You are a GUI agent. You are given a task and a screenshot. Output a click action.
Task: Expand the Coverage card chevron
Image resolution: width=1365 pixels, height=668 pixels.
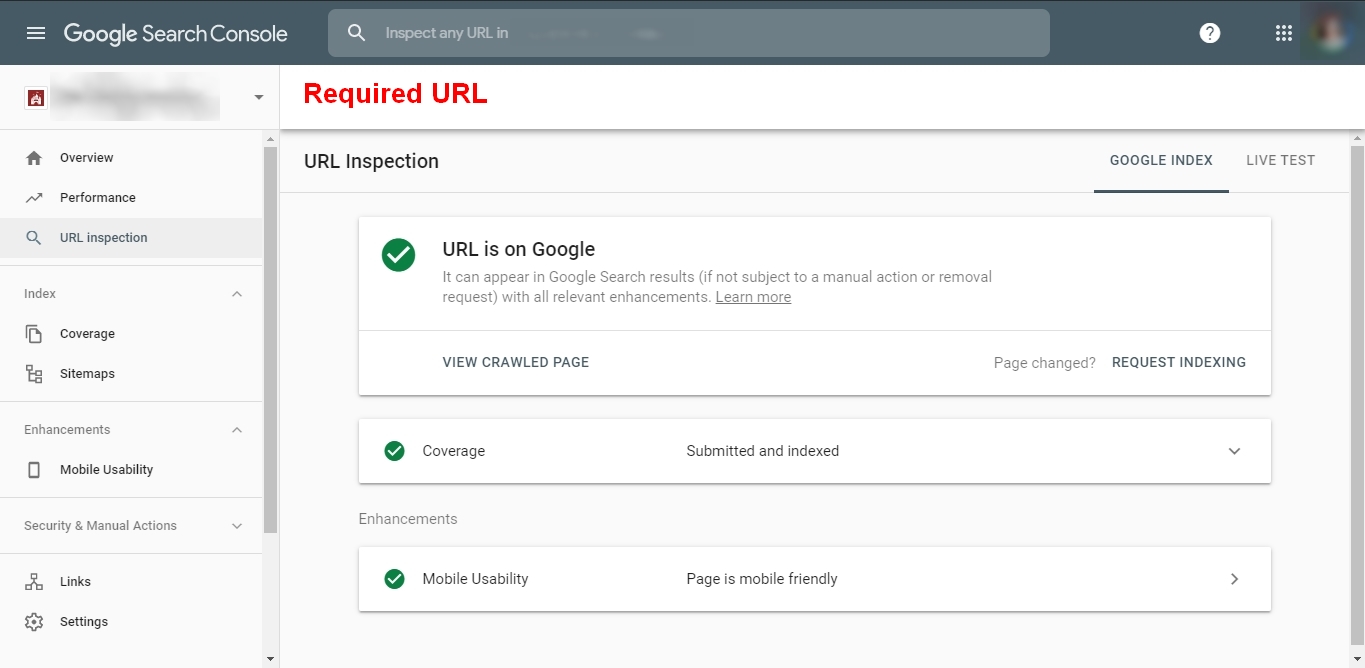(x=1234, y=451)
